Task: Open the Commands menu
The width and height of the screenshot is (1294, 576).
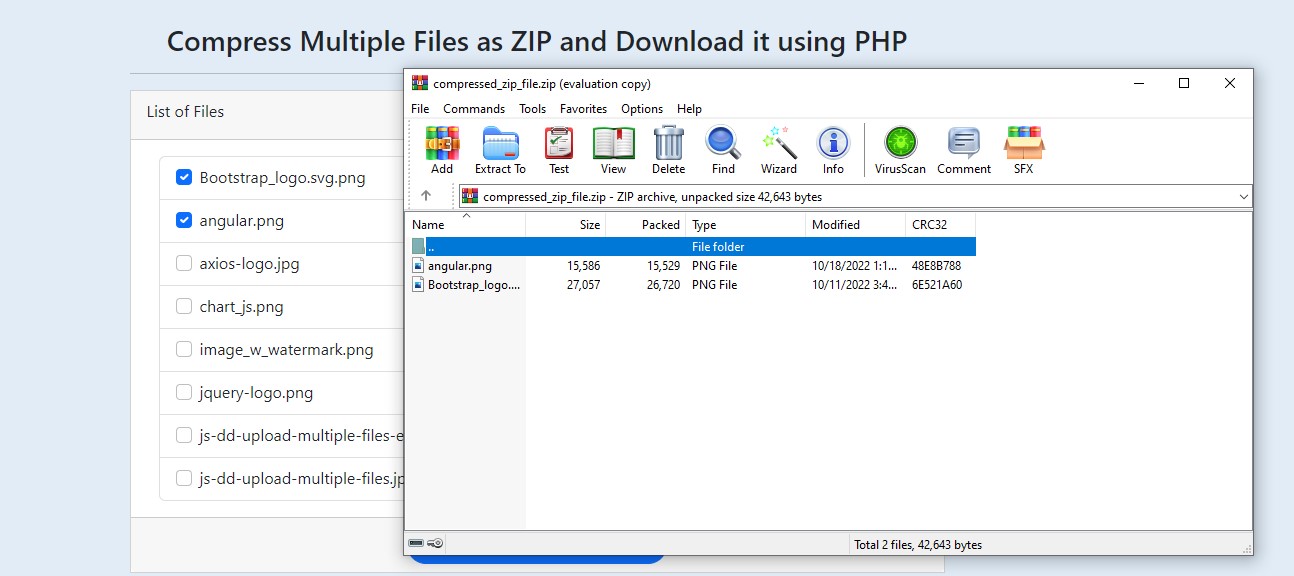Action: 474,109
